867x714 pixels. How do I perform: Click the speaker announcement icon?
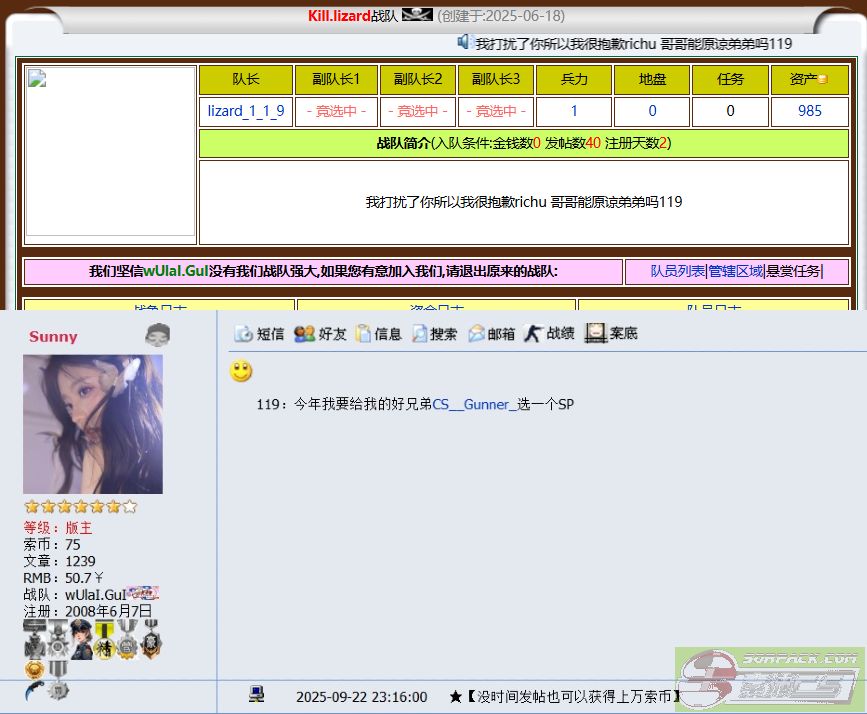coord(464,42)
